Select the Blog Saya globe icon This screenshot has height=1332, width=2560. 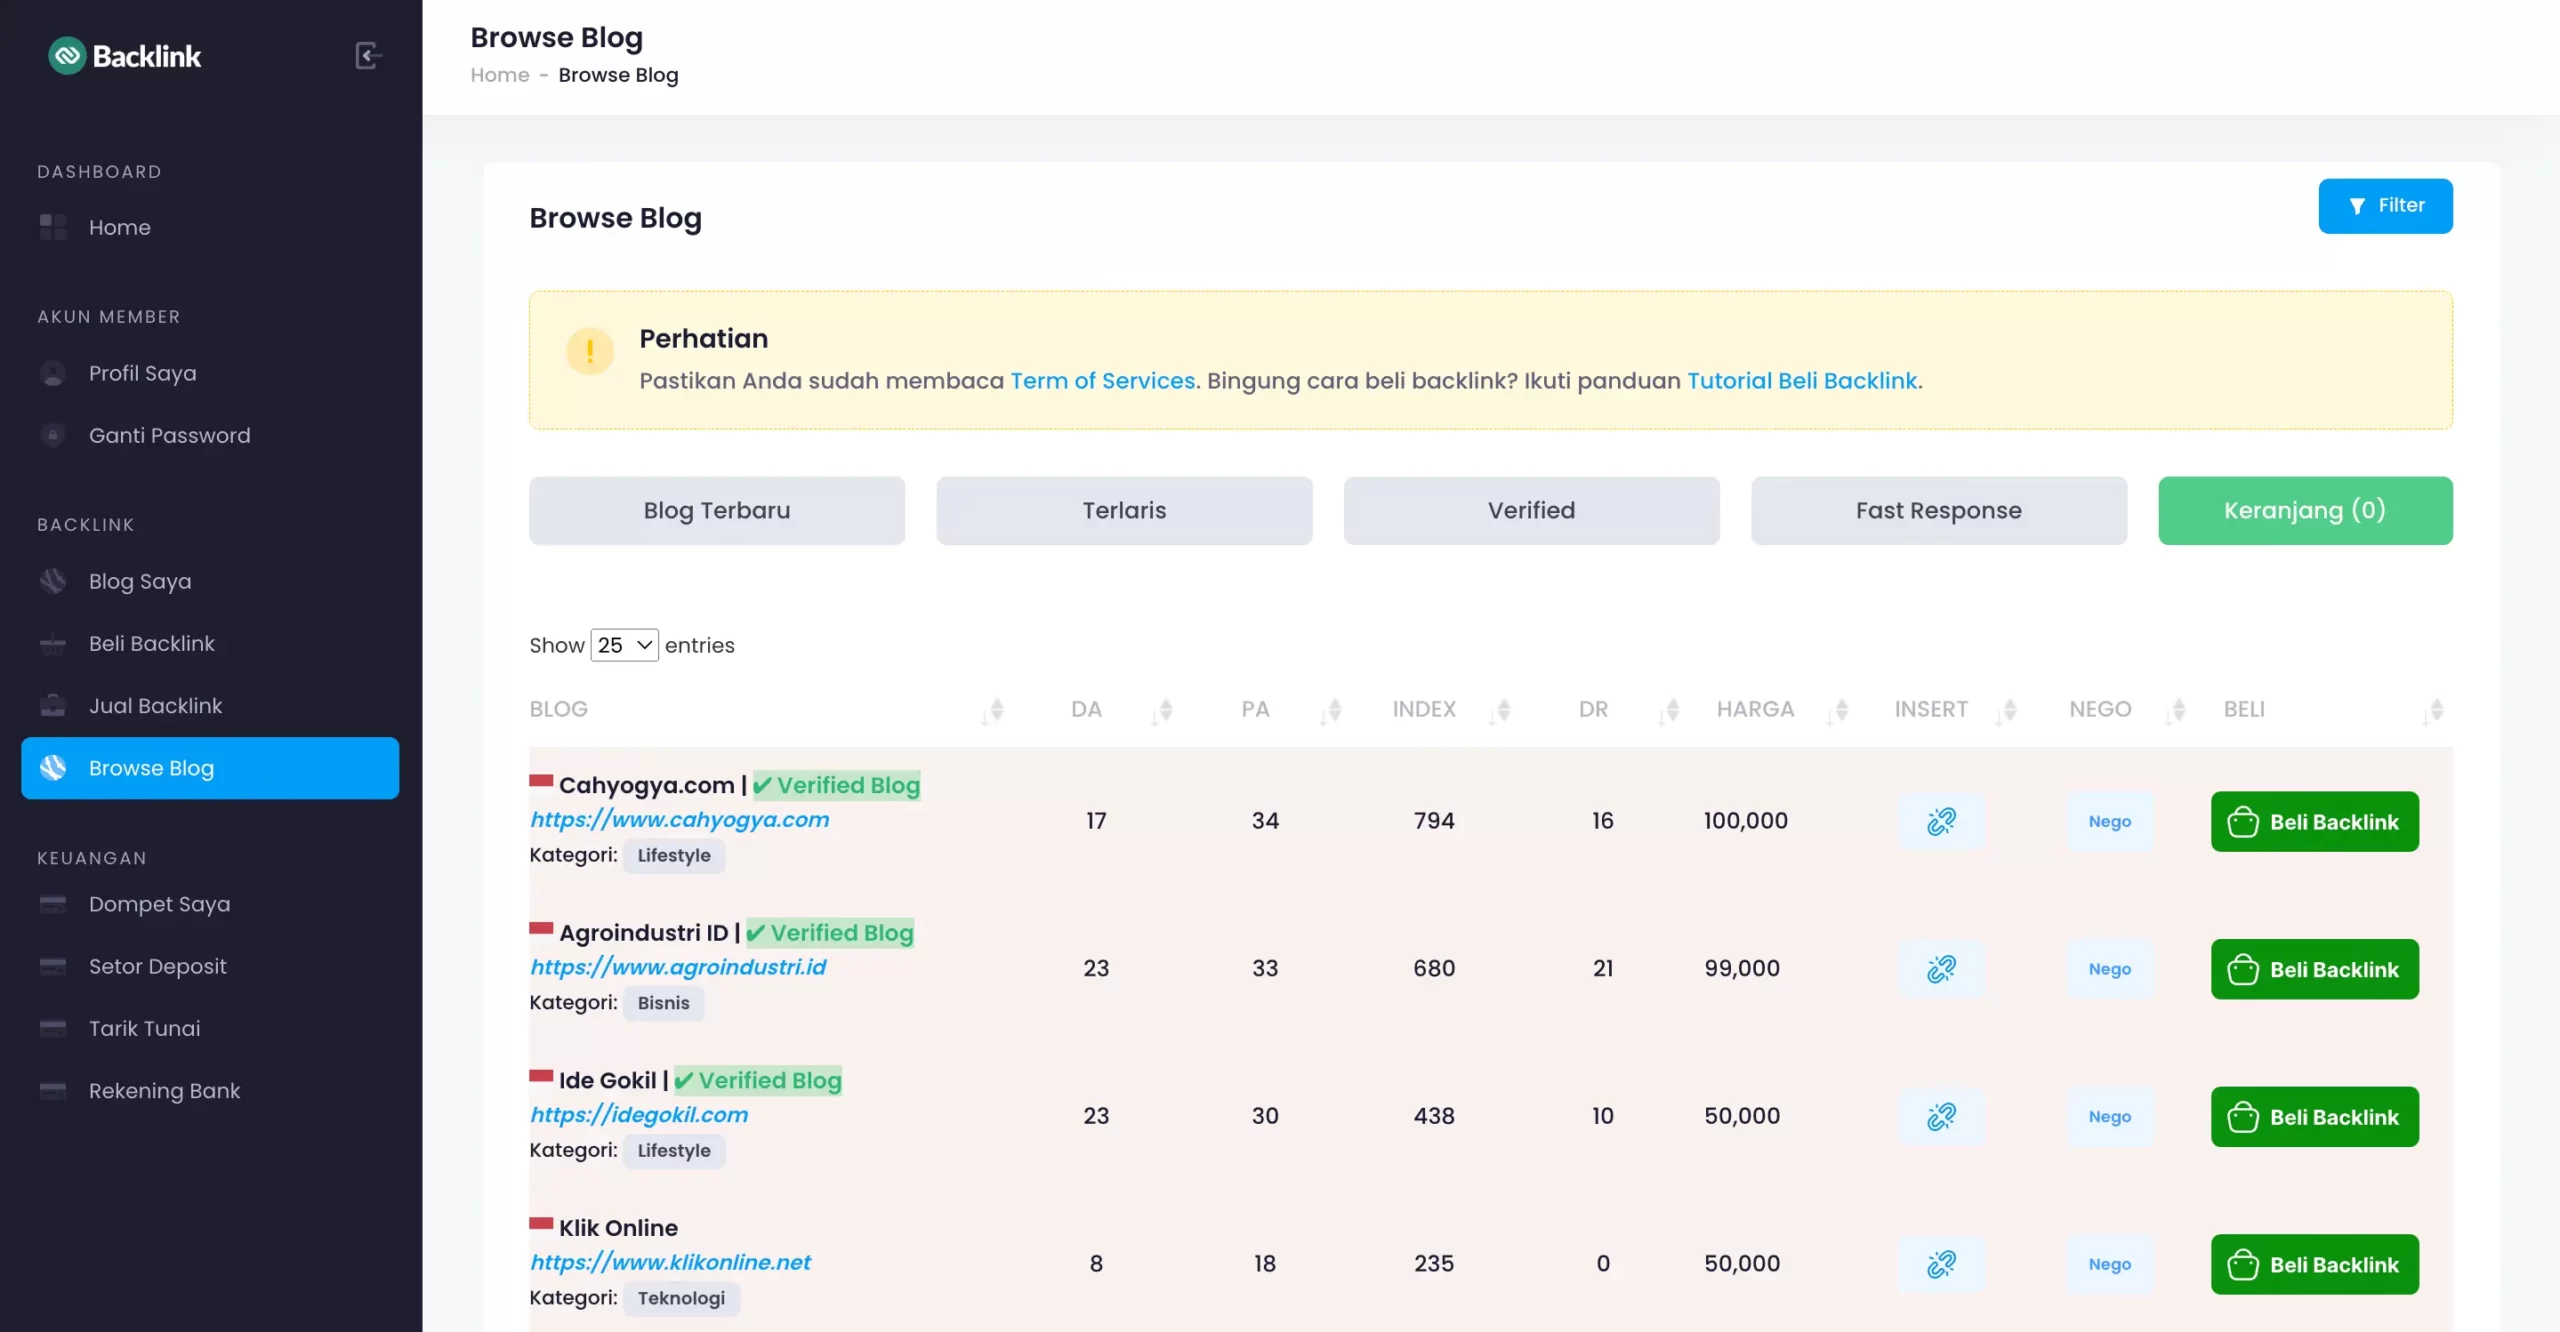coord(52,580)
